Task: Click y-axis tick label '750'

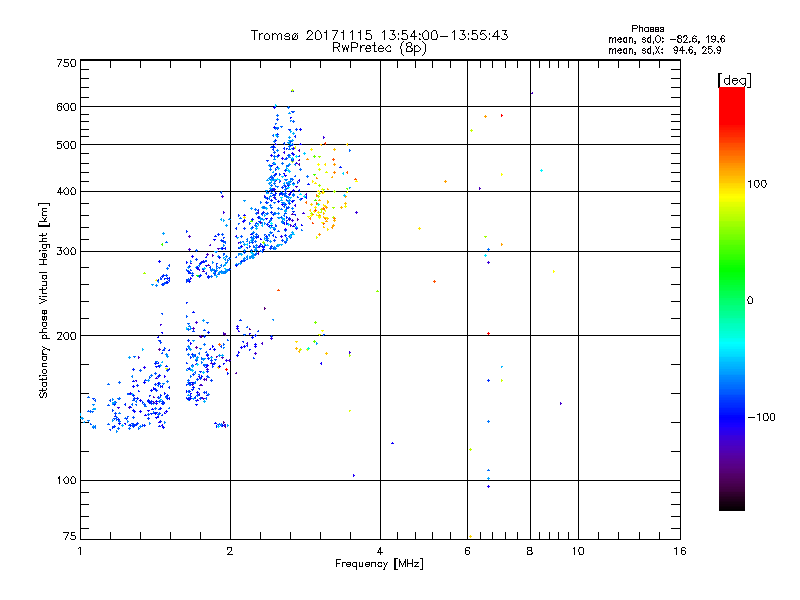Action: pos(66,63)
